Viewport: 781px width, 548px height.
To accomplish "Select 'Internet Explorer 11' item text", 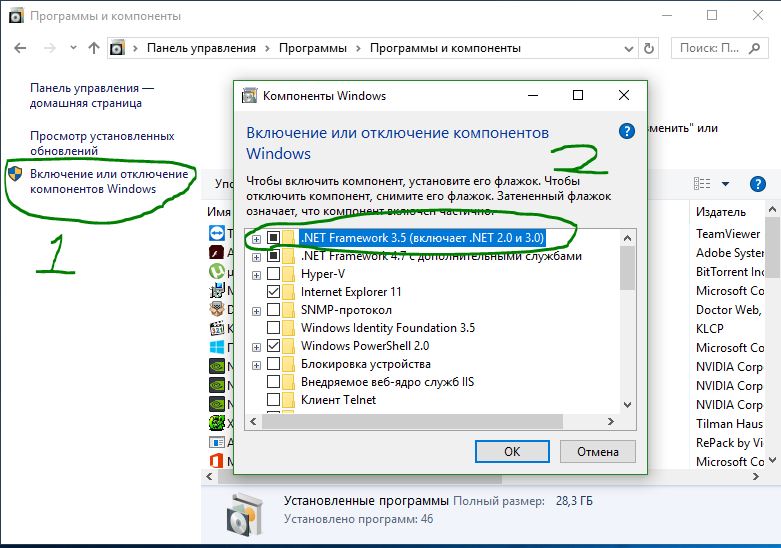I will pos(351,292).
